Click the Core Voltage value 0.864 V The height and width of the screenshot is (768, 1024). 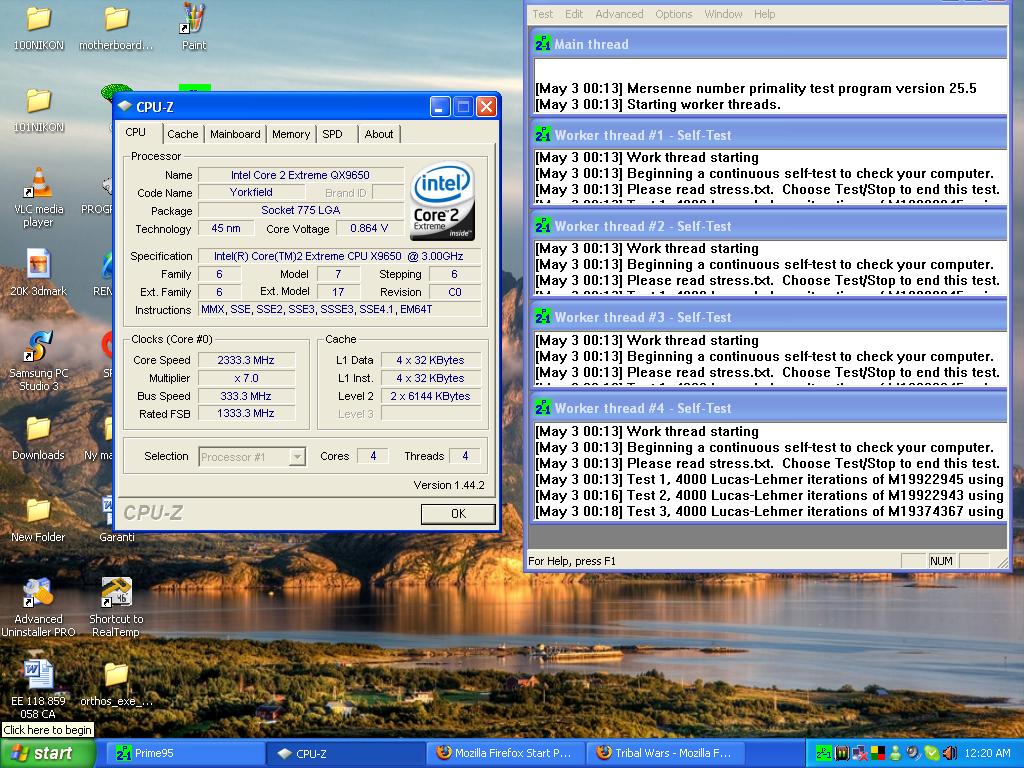pyautogui.click(x=368, y=229)
